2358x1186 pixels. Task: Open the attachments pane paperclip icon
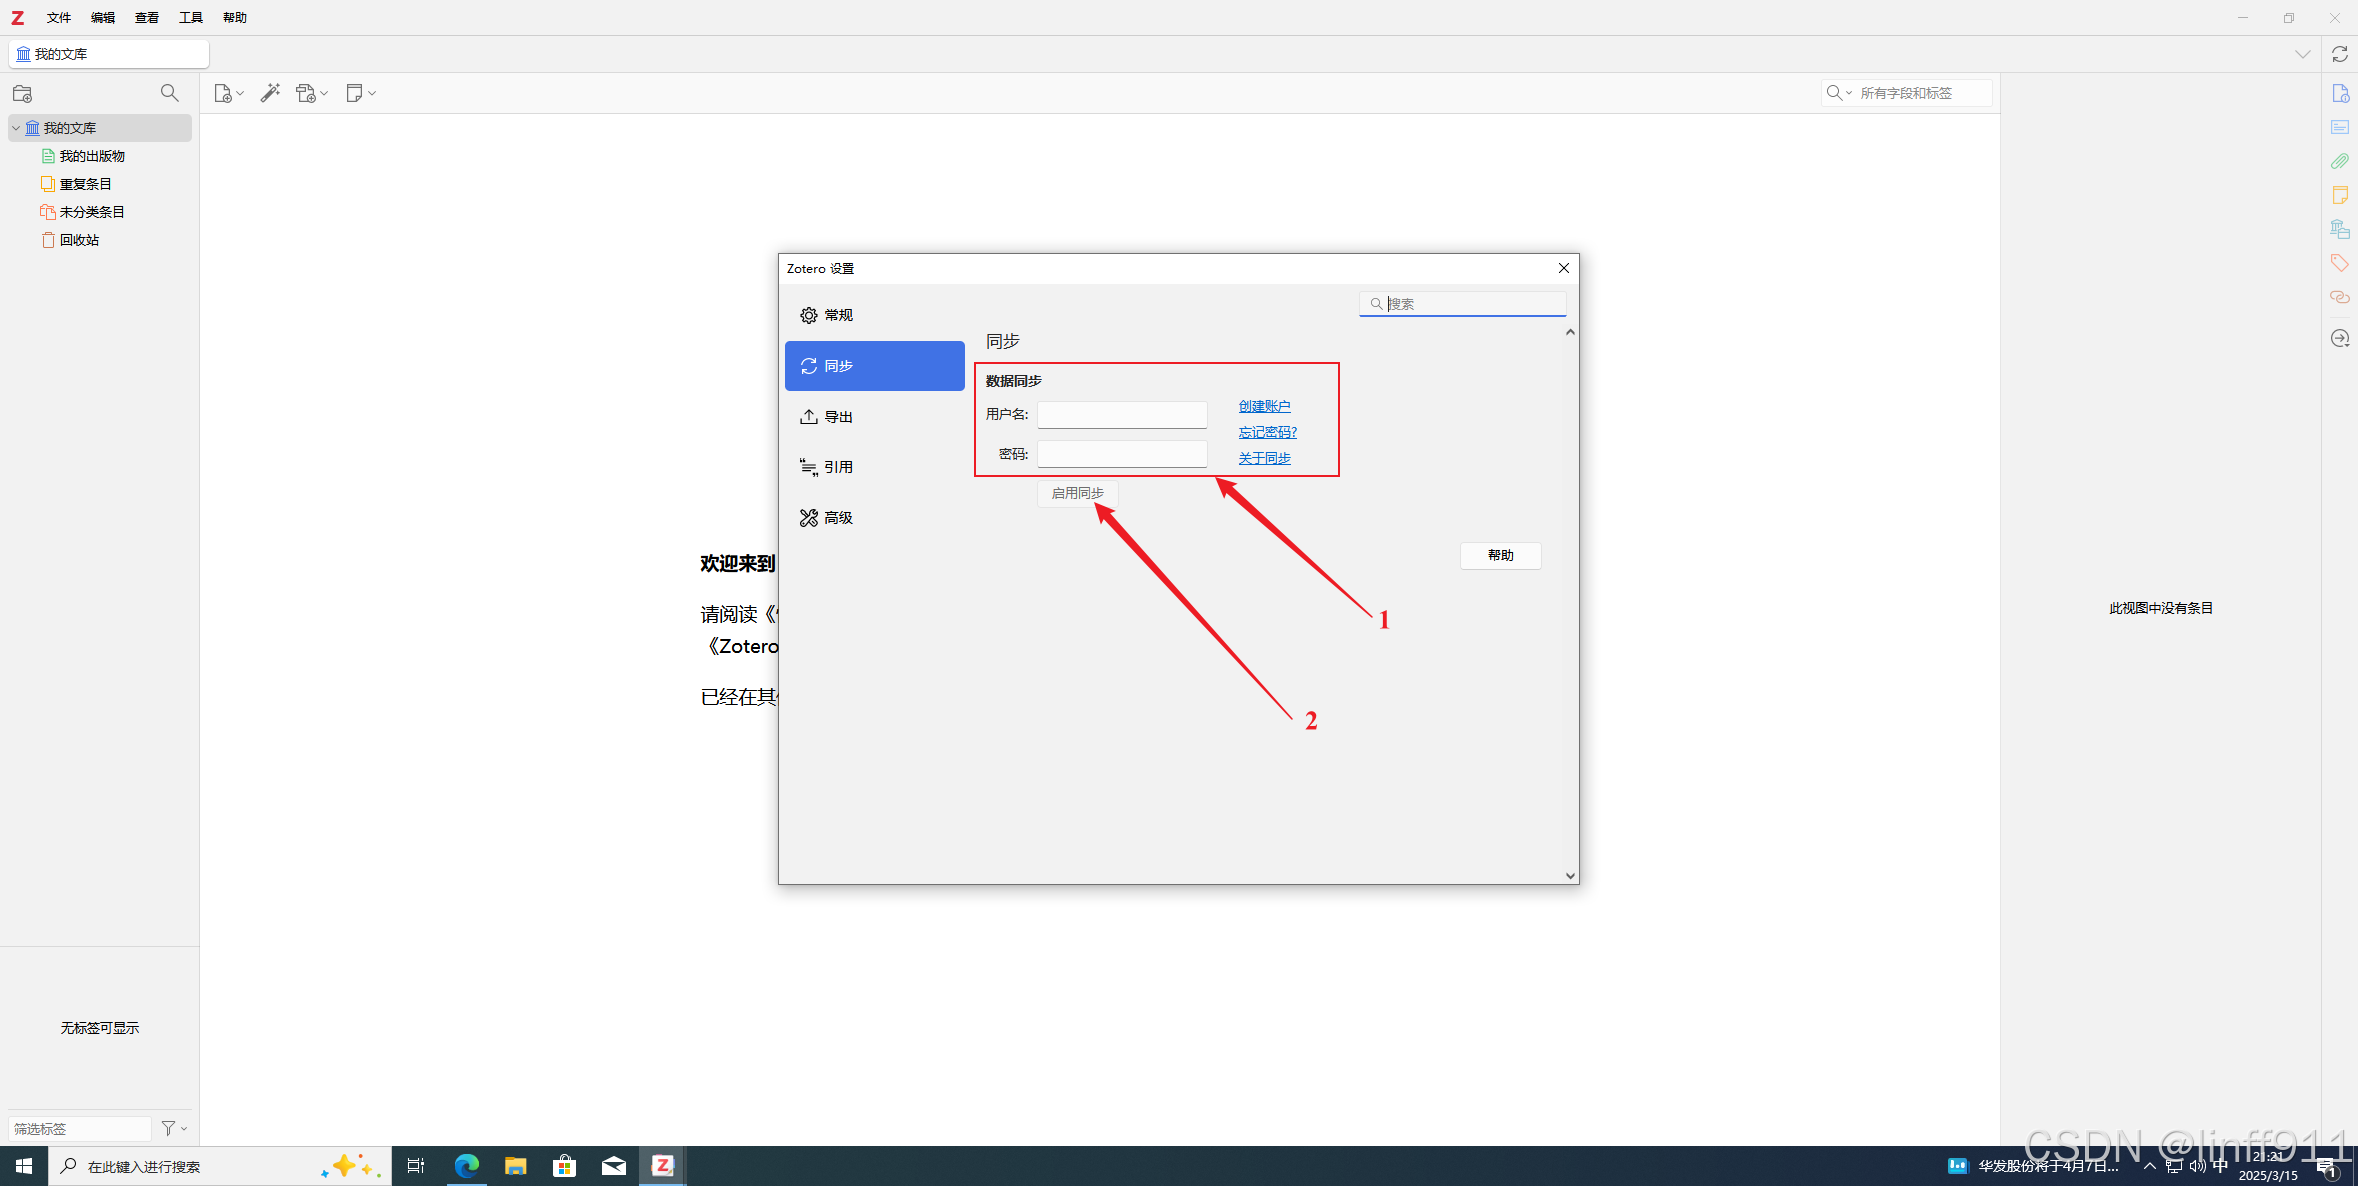(x=2339, y=161)
